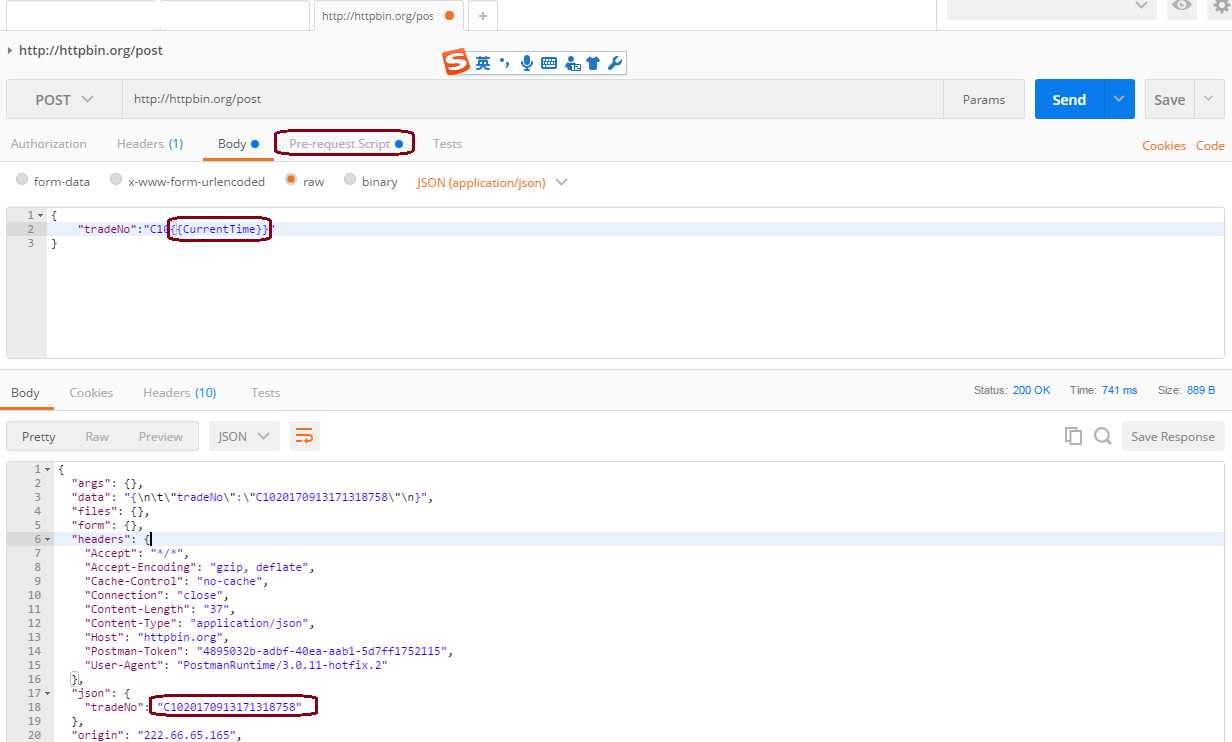Open the manage environments gear icon
1232x742 pixels.
click(1220, 6)
